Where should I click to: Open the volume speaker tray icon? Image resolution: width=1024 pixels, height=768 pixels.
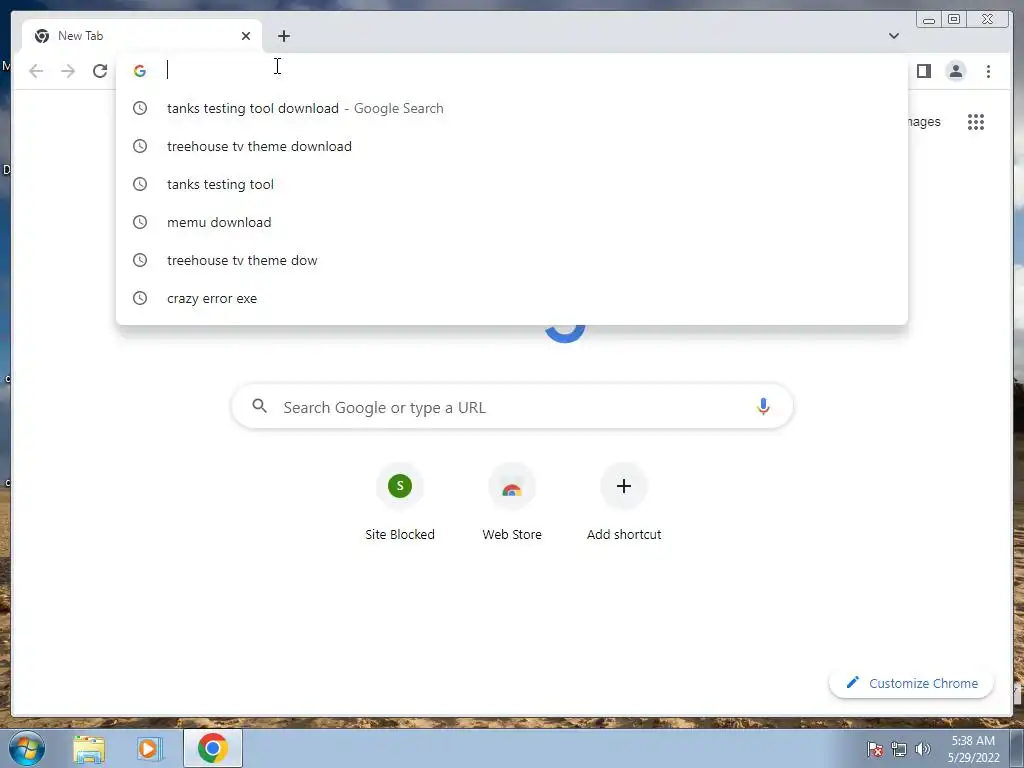coord(923,749)
